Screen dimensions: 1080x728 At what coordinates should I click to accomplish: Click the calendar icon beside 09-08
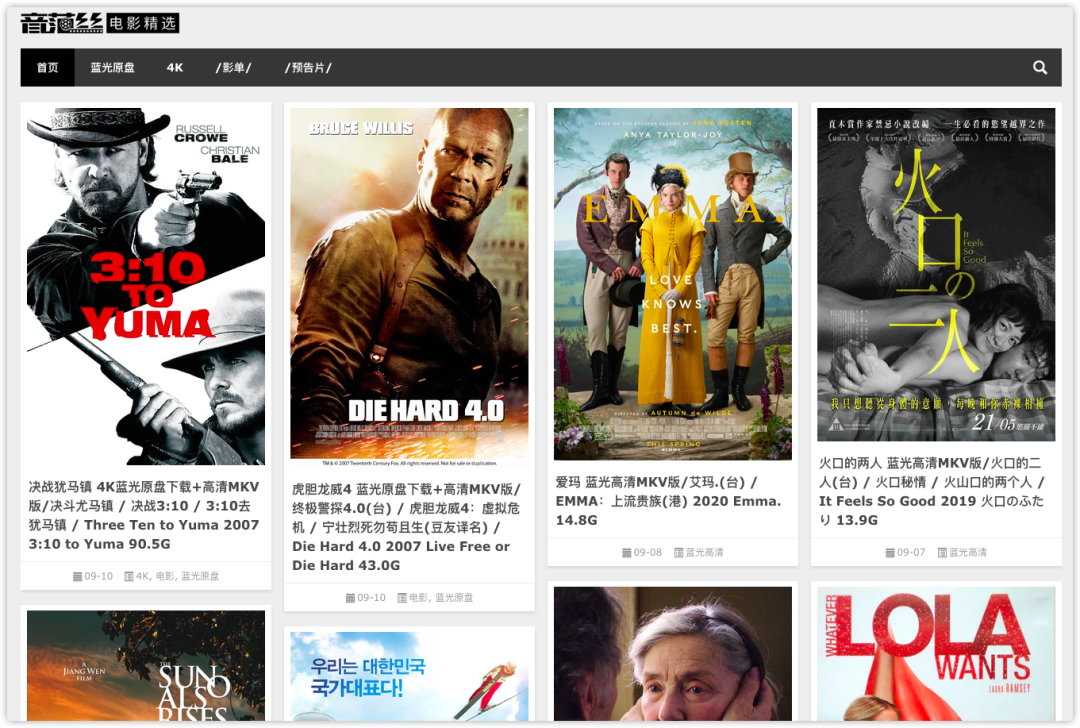point(626,552)
